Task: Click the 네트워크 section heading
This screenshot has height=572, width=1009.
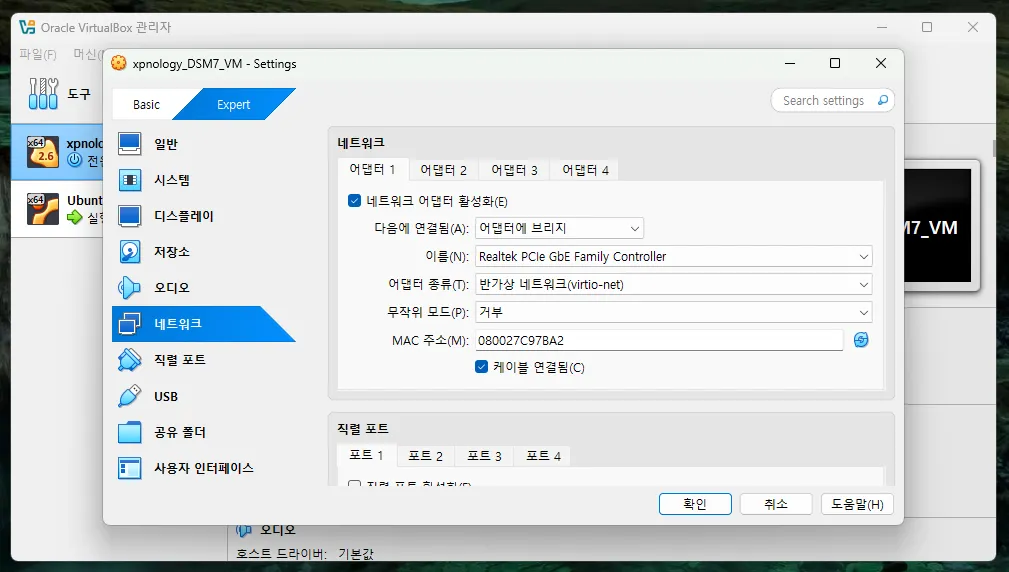Action: click(361, 142)
